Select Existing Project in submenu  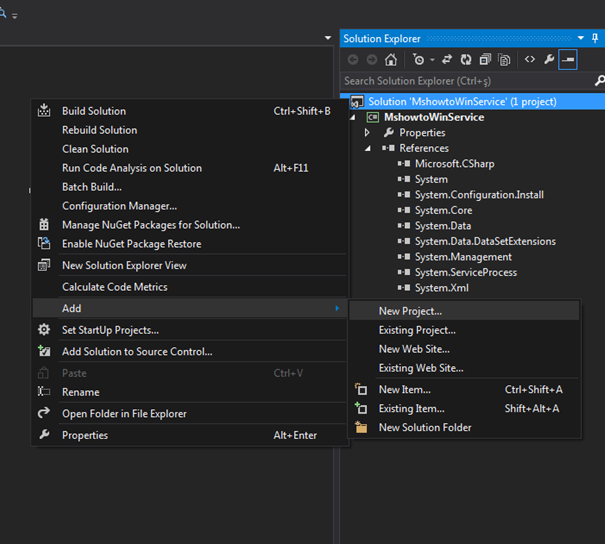(464, 330)
